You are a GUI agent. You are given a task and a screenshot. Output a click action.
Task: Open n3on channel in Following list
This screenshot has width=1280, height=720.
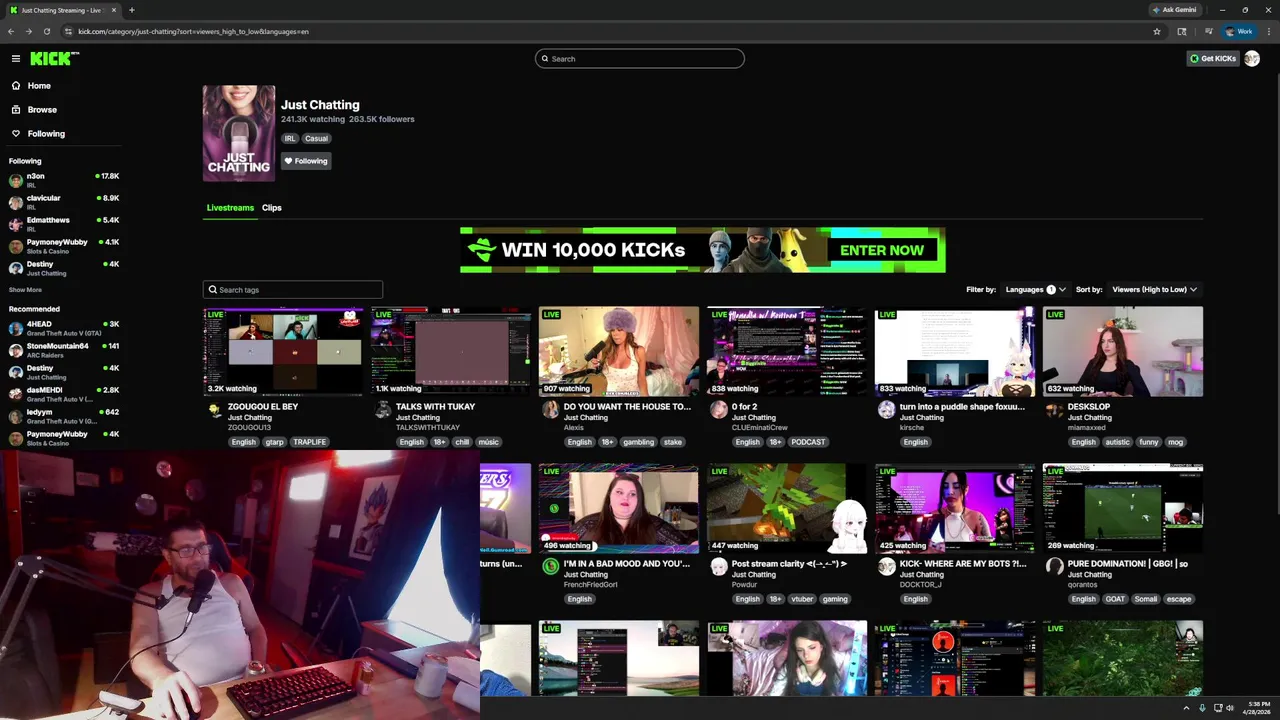(x=64, y=180)
